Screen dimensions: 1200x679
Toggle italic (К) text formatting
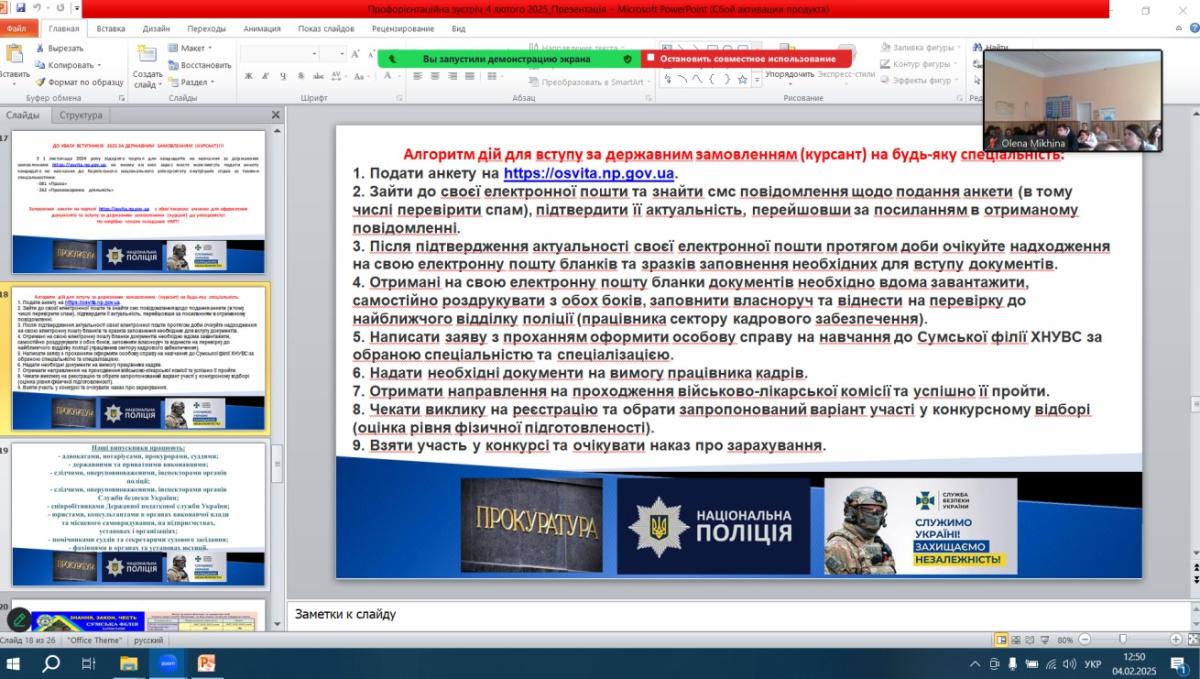click(x=264, y=76)
